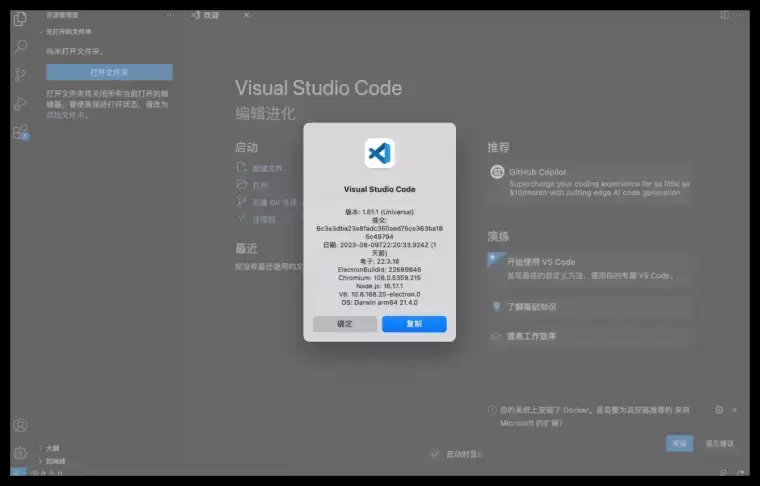Open the Extensions view with badge
The image size is (760, 486).
[x=21, y=132]
